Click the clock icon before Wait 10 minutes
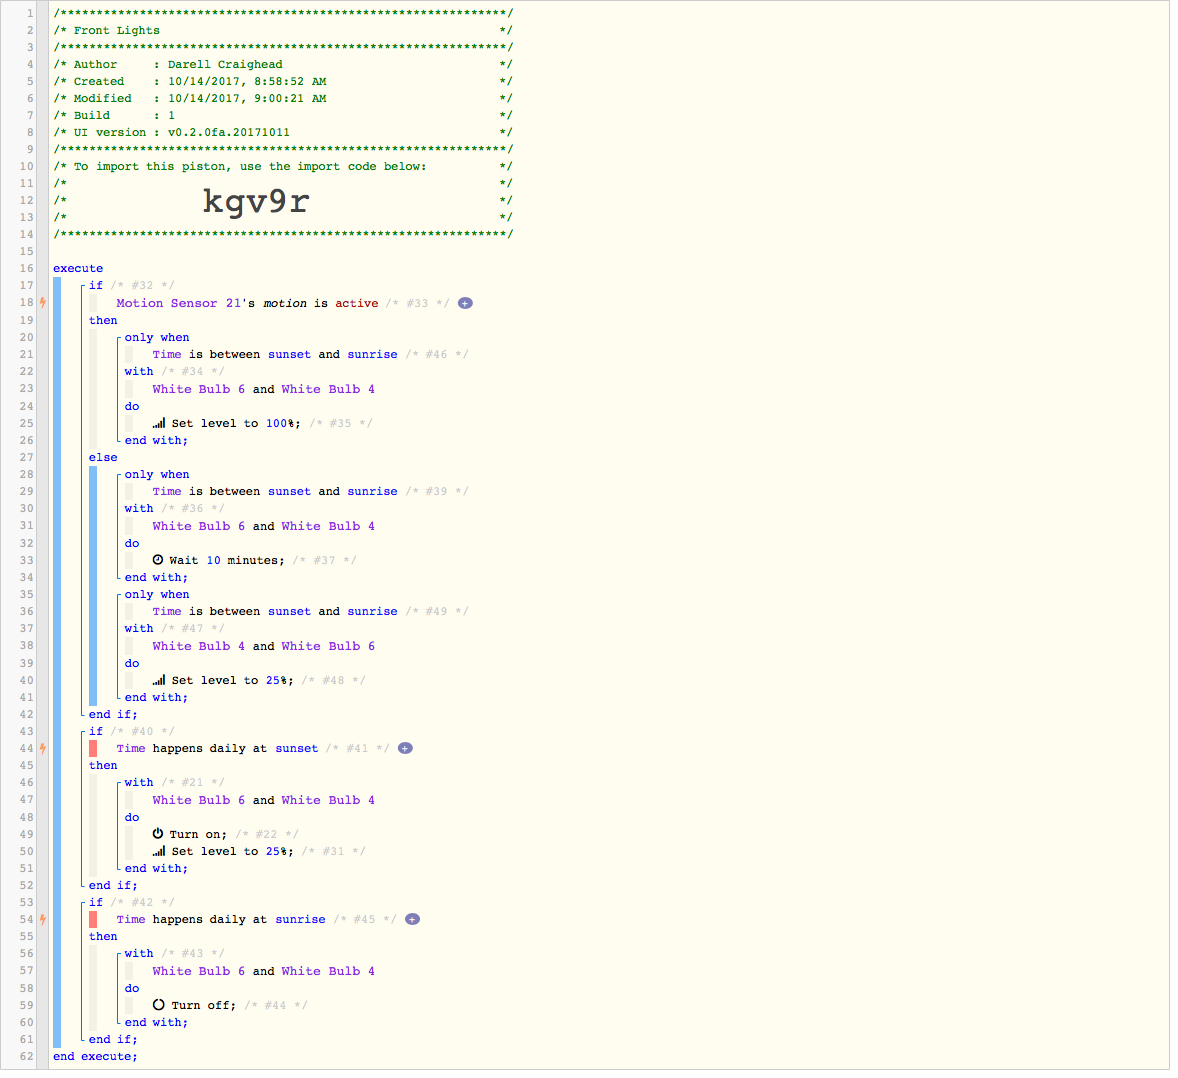This screenshot has height=1078, width=1178. 158,560
